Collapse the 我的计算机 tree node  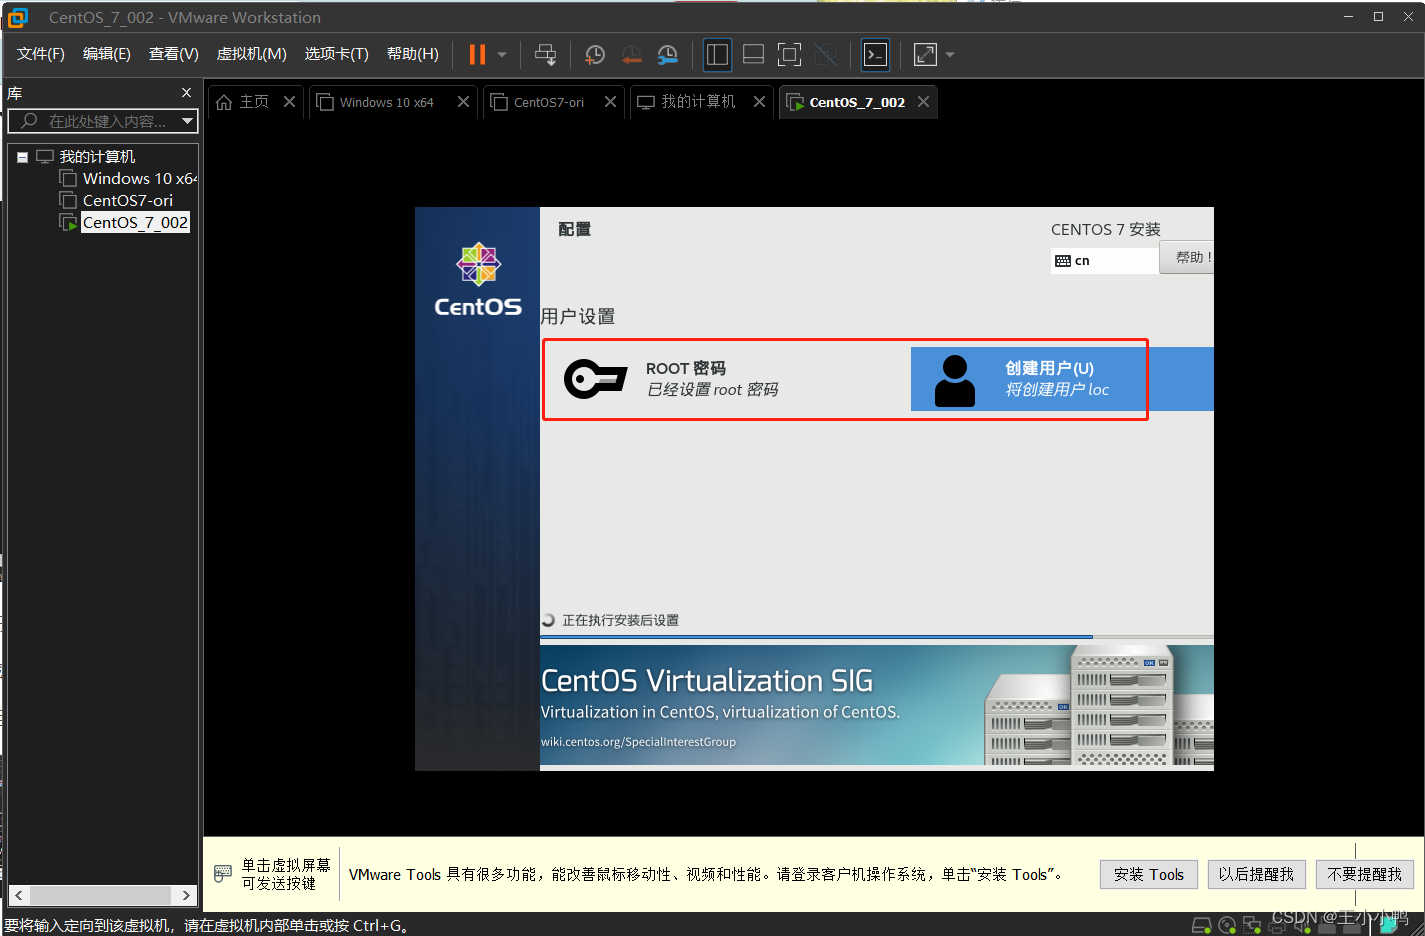22,157
